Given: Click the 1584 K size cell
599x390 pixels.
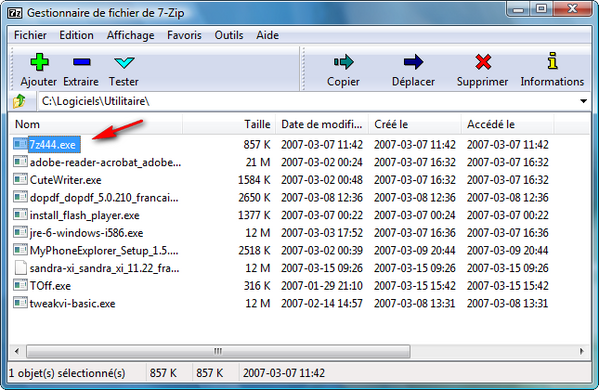Looking at the screenshot, I should (x=254, y=180).
